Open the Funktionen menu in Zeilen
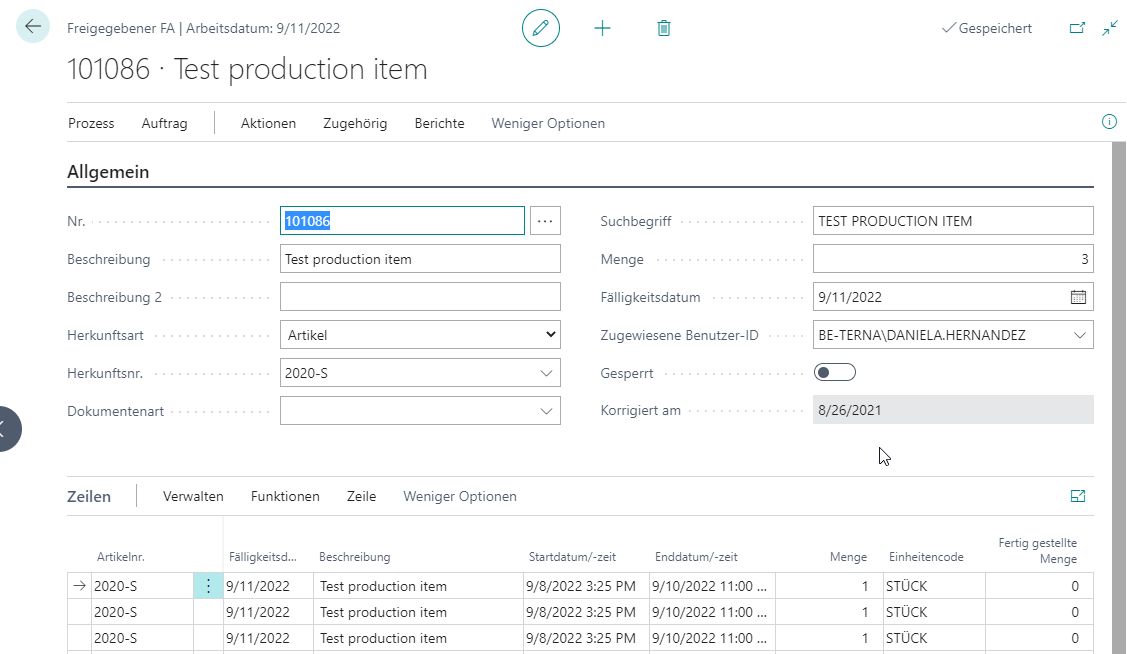Screen dimensions: 1127x654 [285, 496]
